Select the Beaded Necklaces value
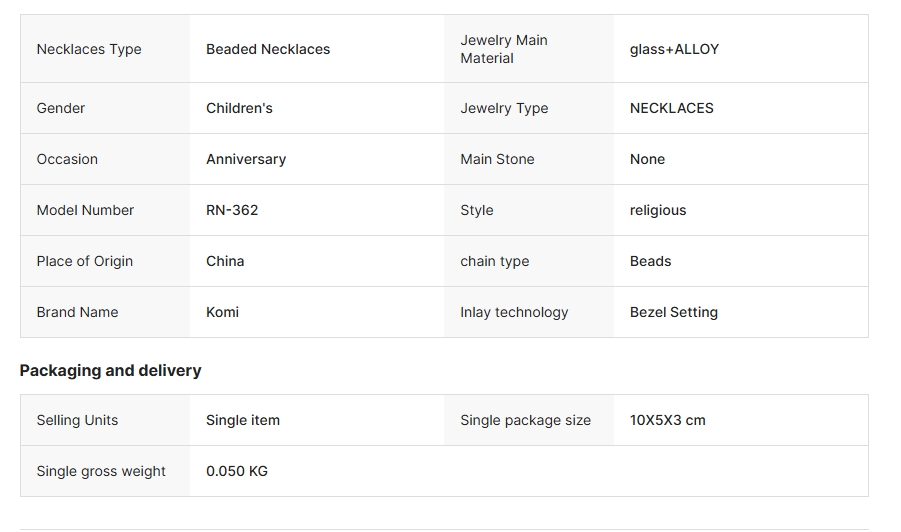This screenshot has width=901, height=532. [x=268, y=49]
